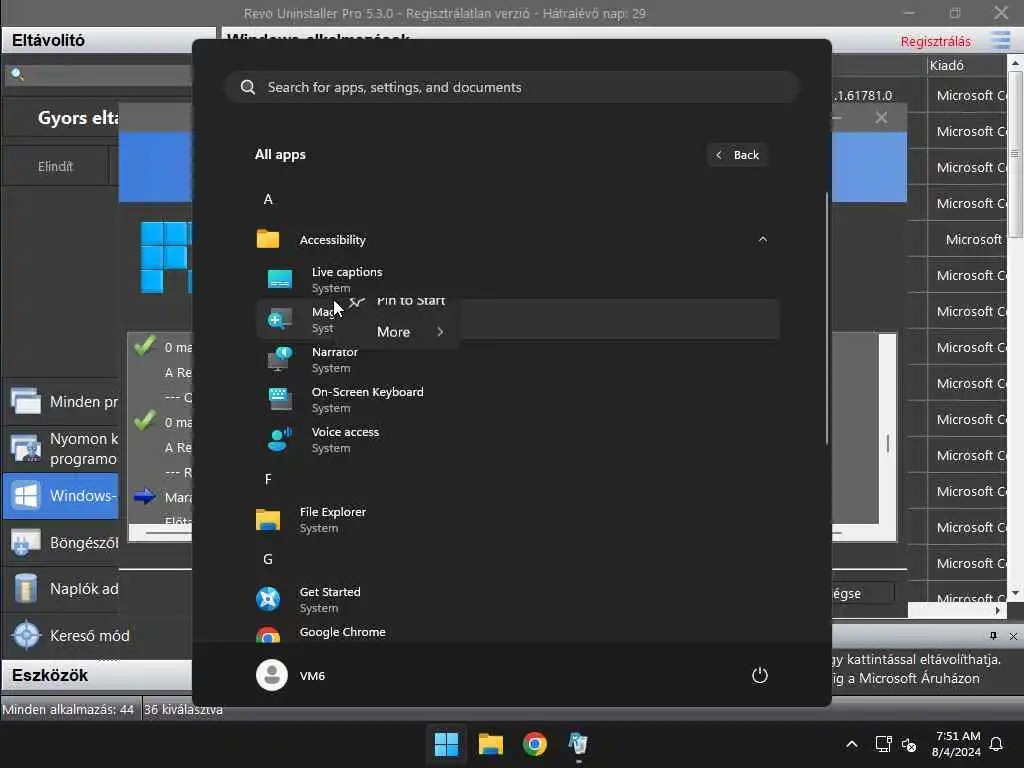This screenshot has width=1024, height=768.
Task: Click status text 36 kiválasztva
Action: pos(184,709)
